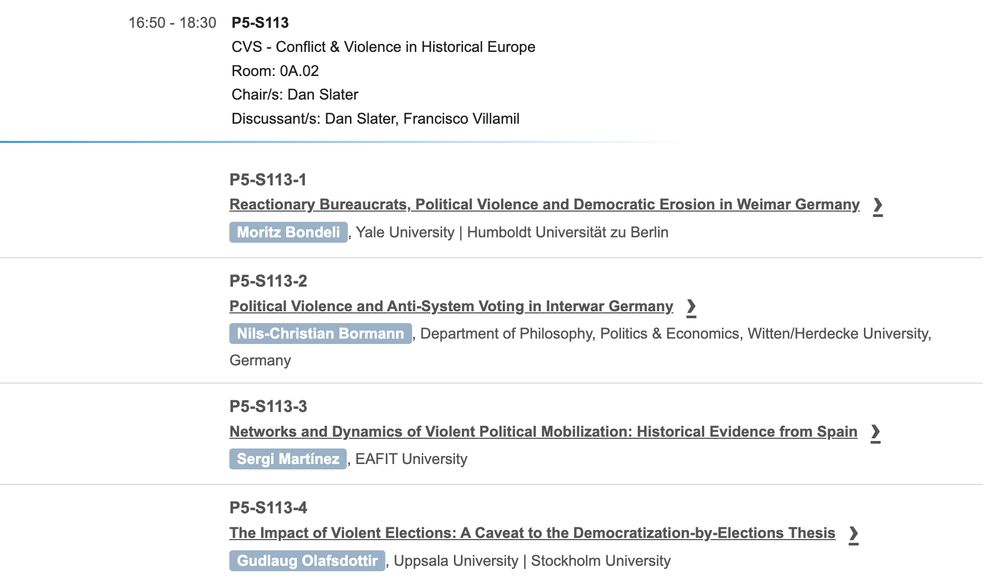1000x584 pixels.
Task: Click paper number P5-S113-4 label
Action: click(268, 508)
